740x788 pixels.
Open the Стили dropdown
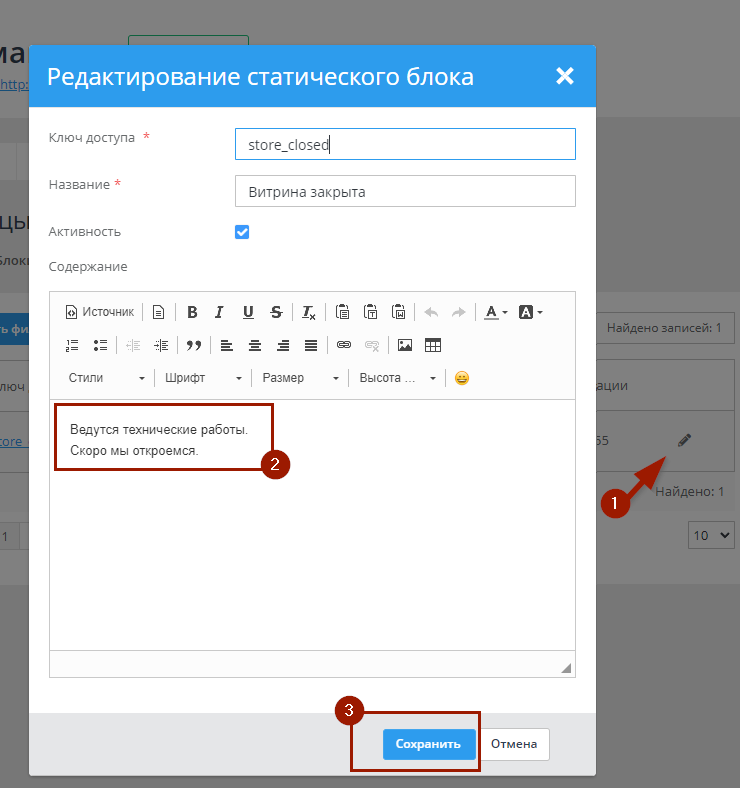[x=106, y=378]
